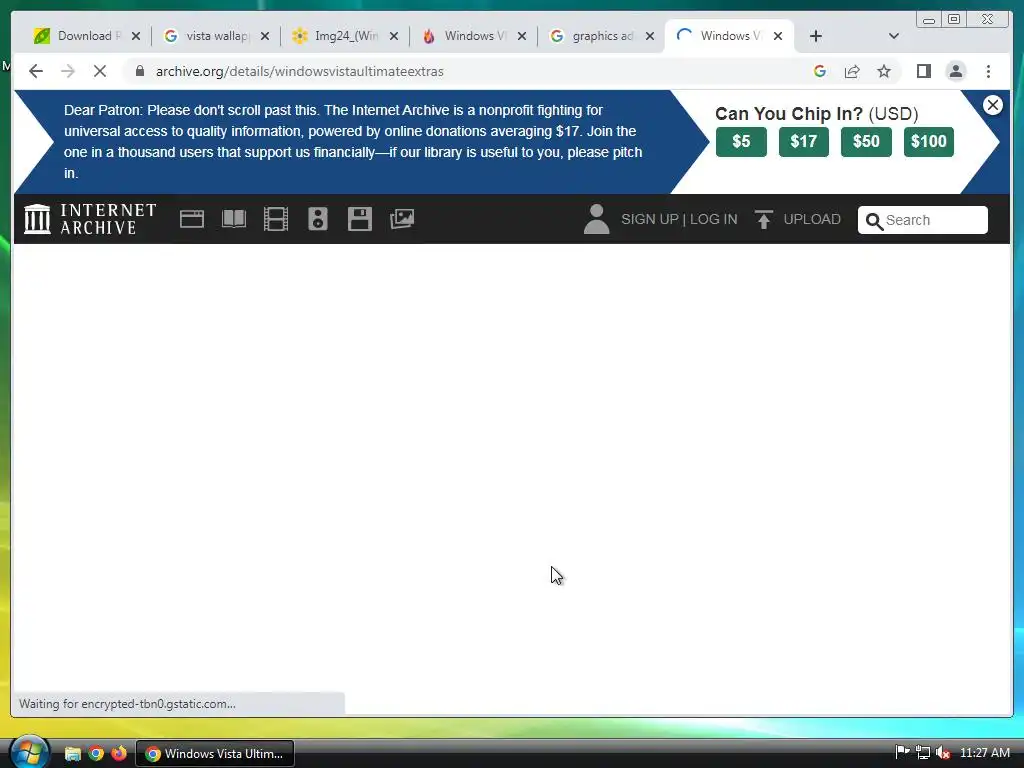Click the flag tray icon
Viewport: 1024px width, 768px height.
tap(903, 753)
